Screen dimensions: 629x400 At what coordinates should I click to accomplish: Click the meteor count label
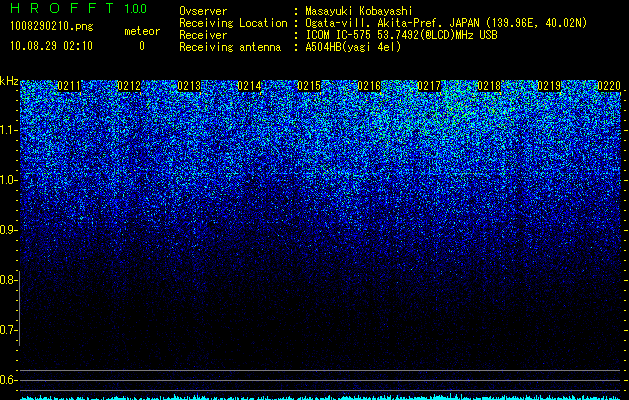pos(142,31)
